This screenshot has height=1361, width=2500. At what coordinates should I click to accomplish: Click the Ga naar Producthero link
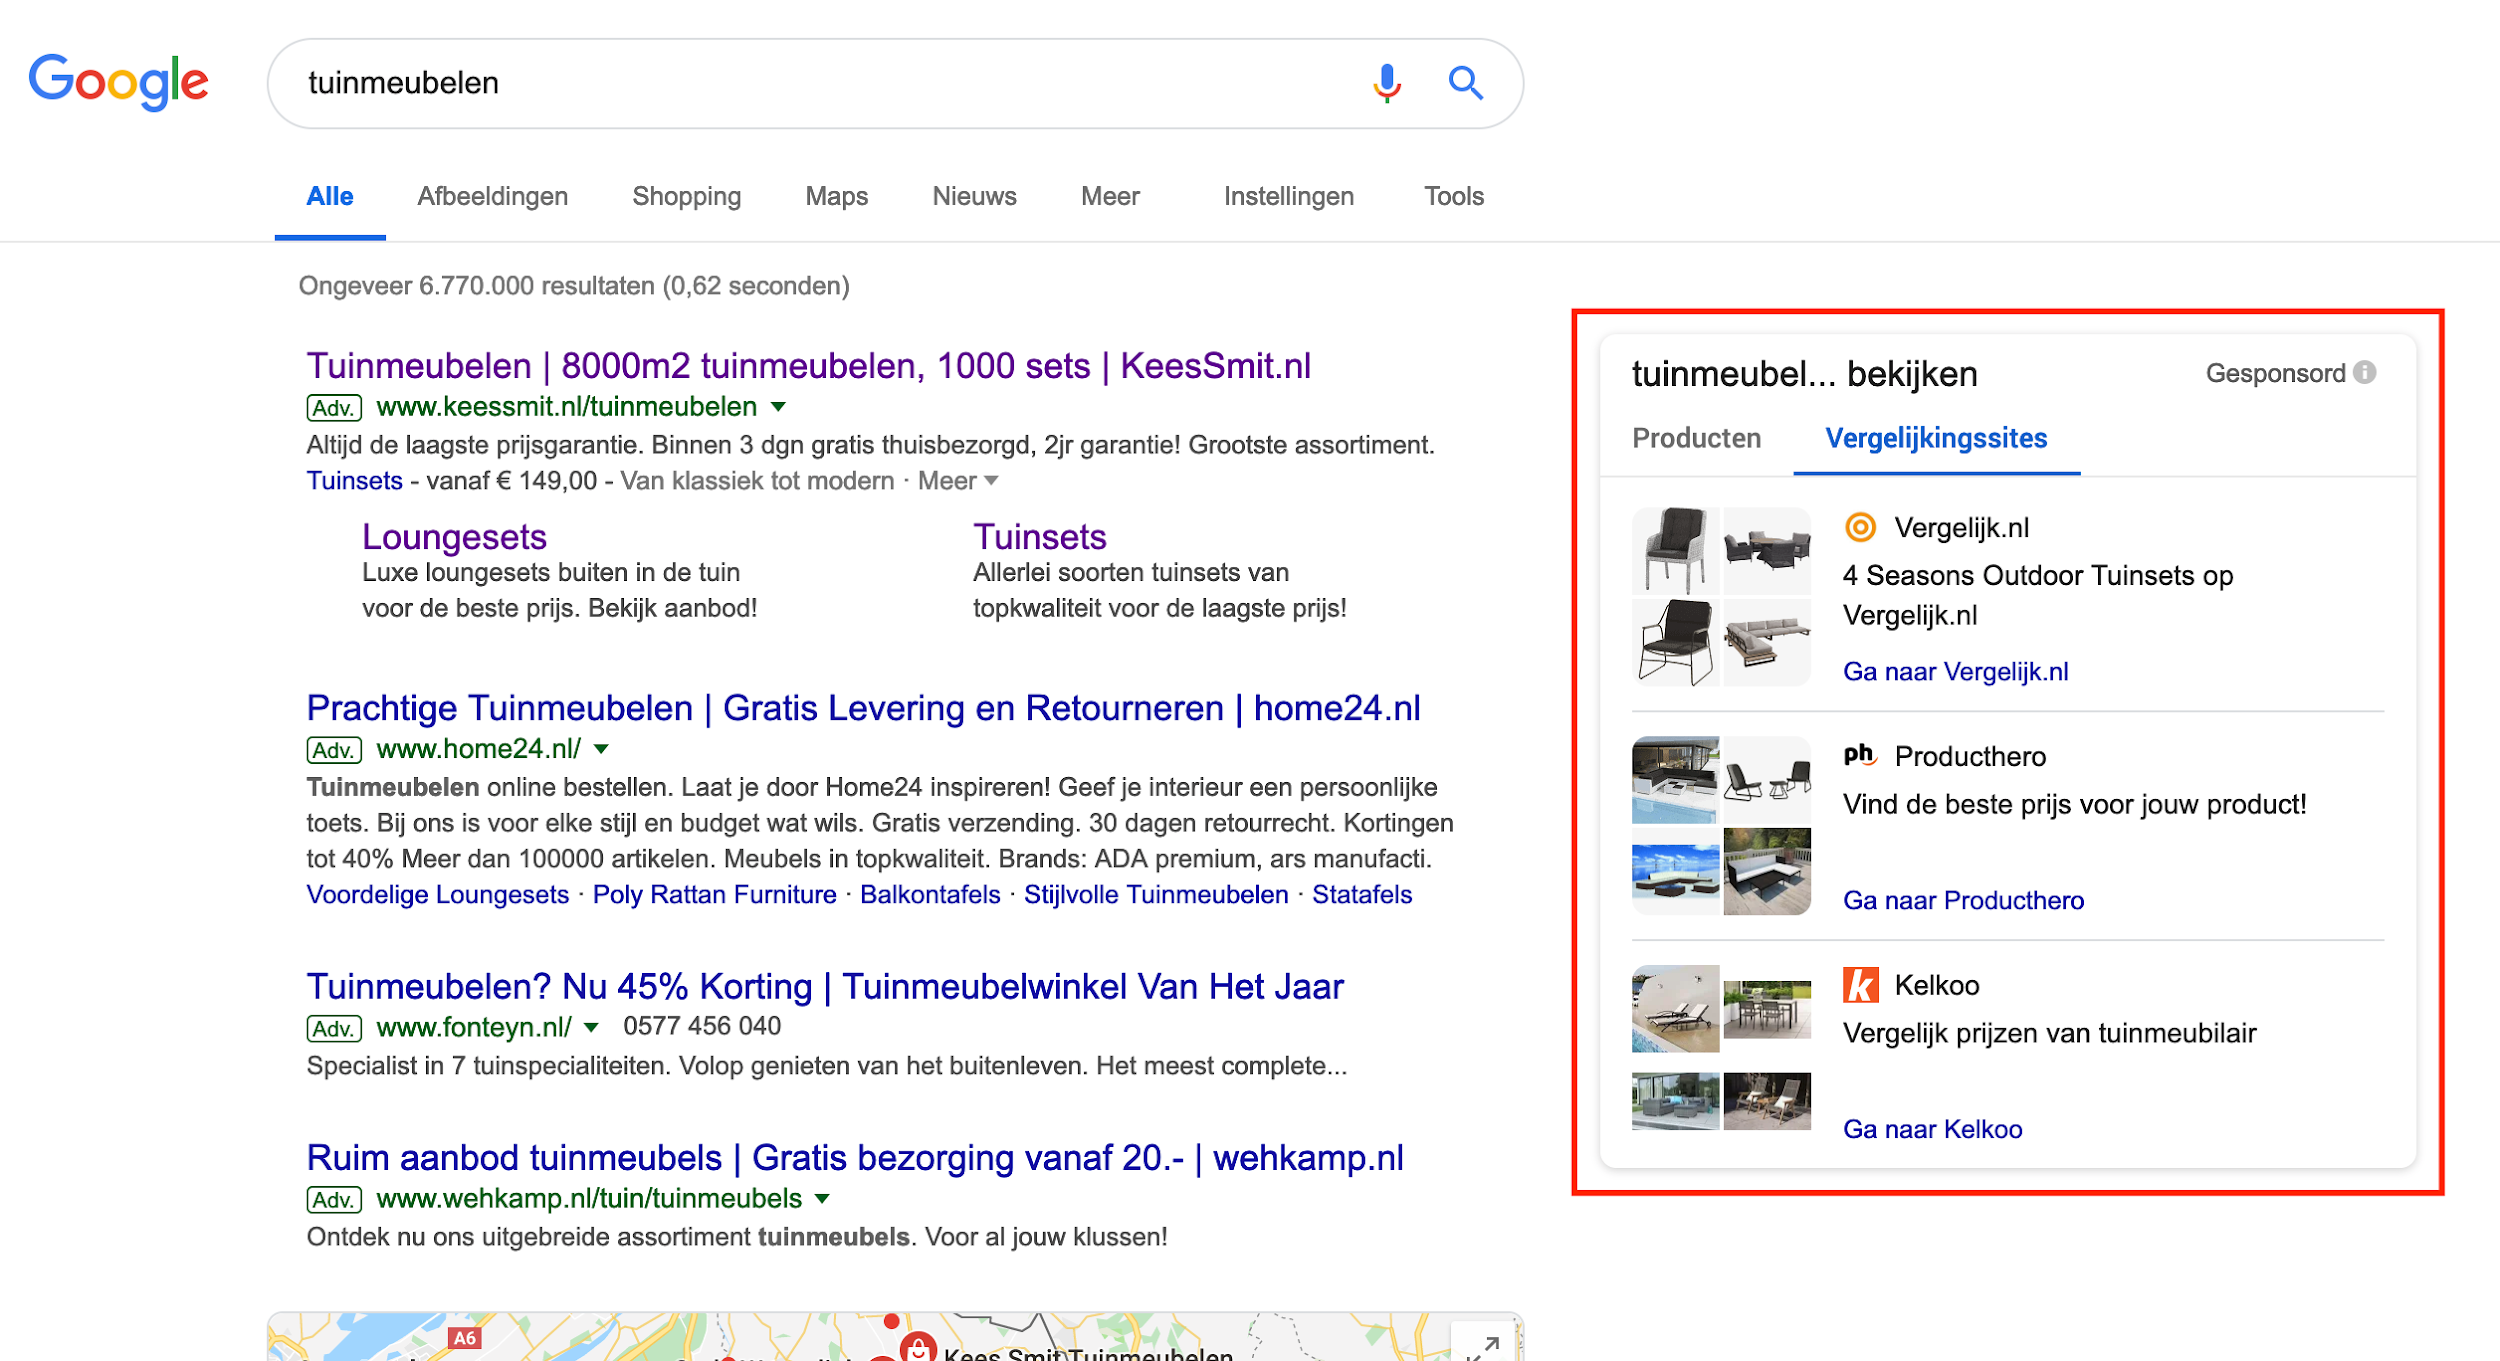[x=1963, y=900]
